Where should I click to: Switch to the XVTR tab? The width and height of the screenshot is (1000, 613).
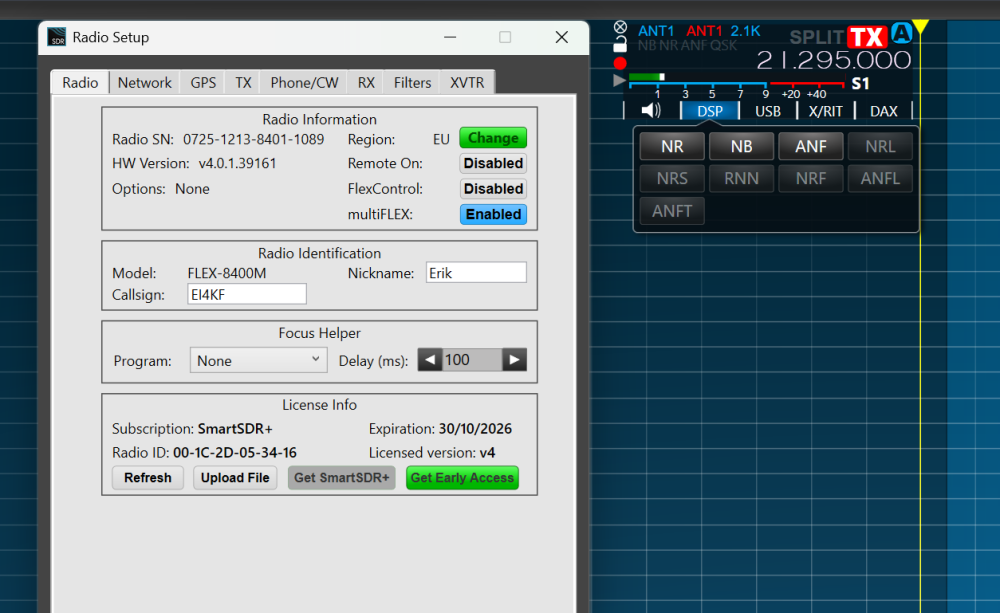click(x=467, y=82)
